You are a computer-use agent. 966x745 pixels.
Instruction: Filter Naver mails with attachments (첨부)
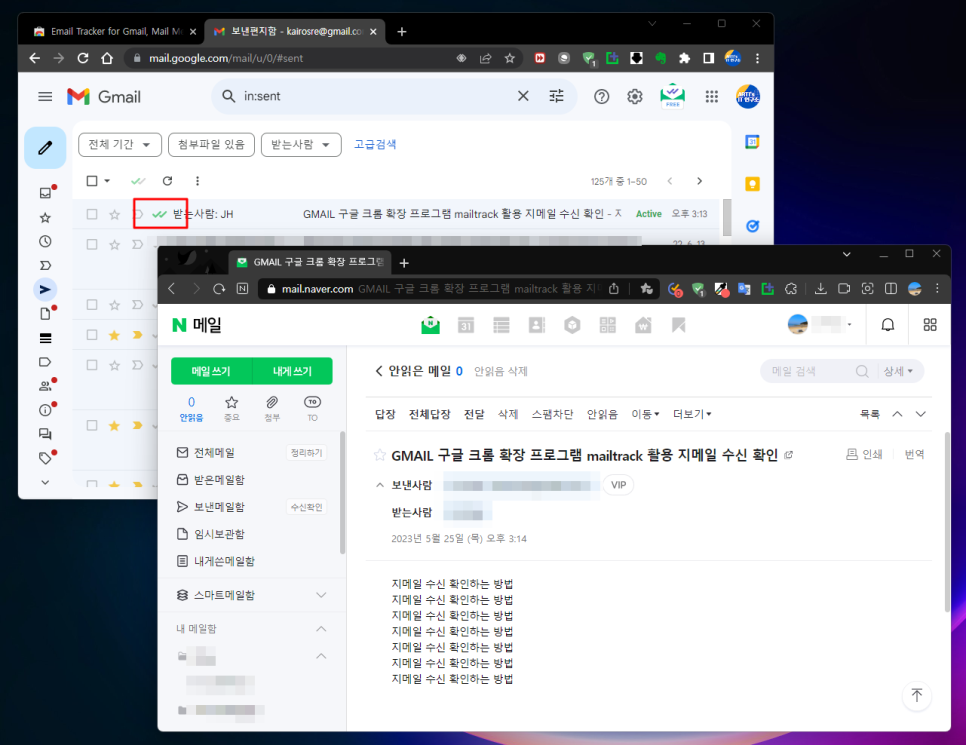pyautogui.click(x=272, y=409)
